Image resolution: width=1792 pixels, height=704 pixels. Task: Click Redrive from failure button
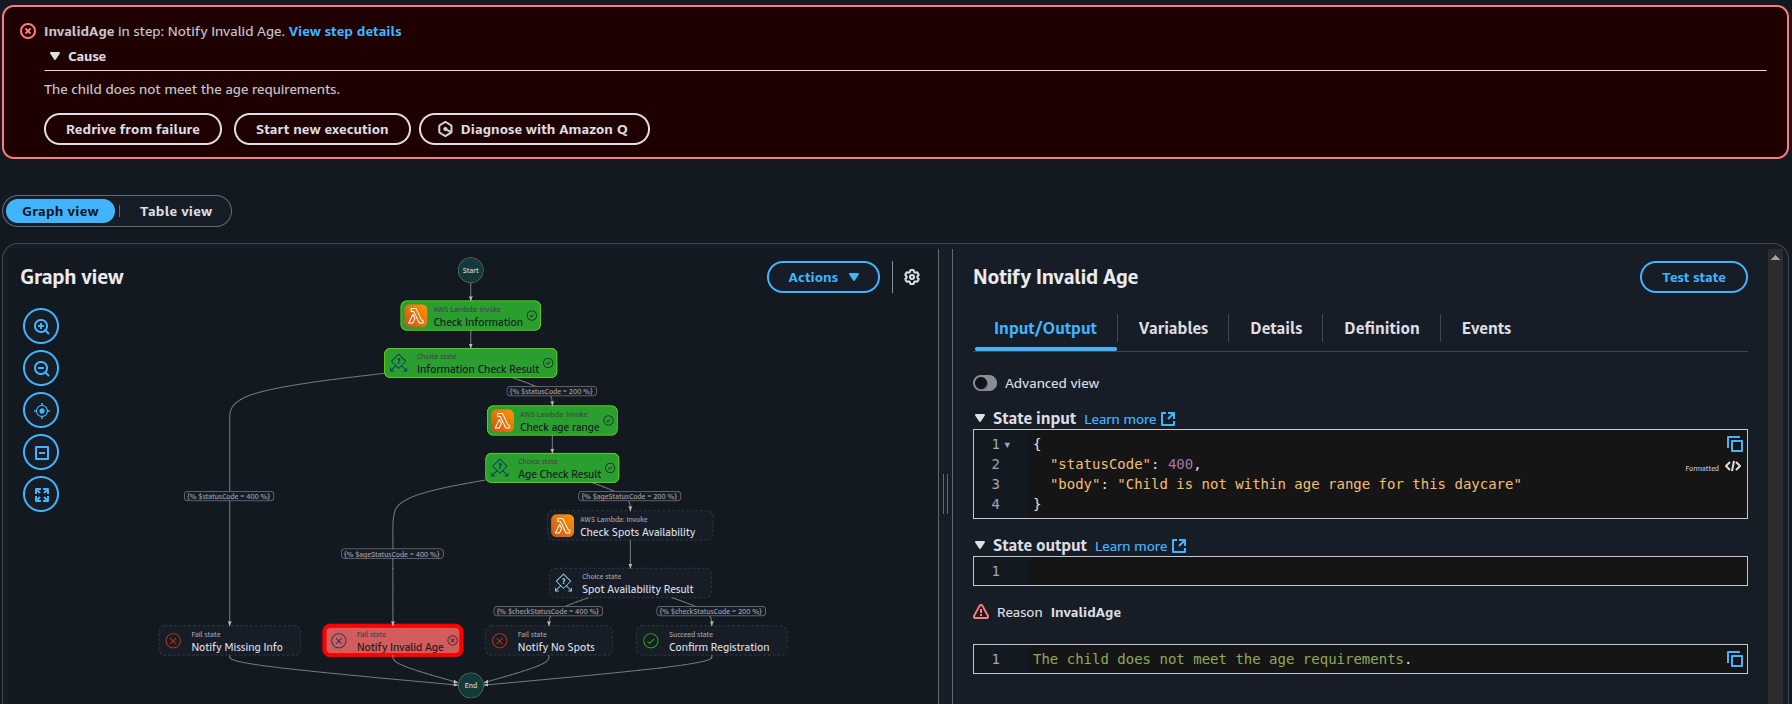point(133,129)
